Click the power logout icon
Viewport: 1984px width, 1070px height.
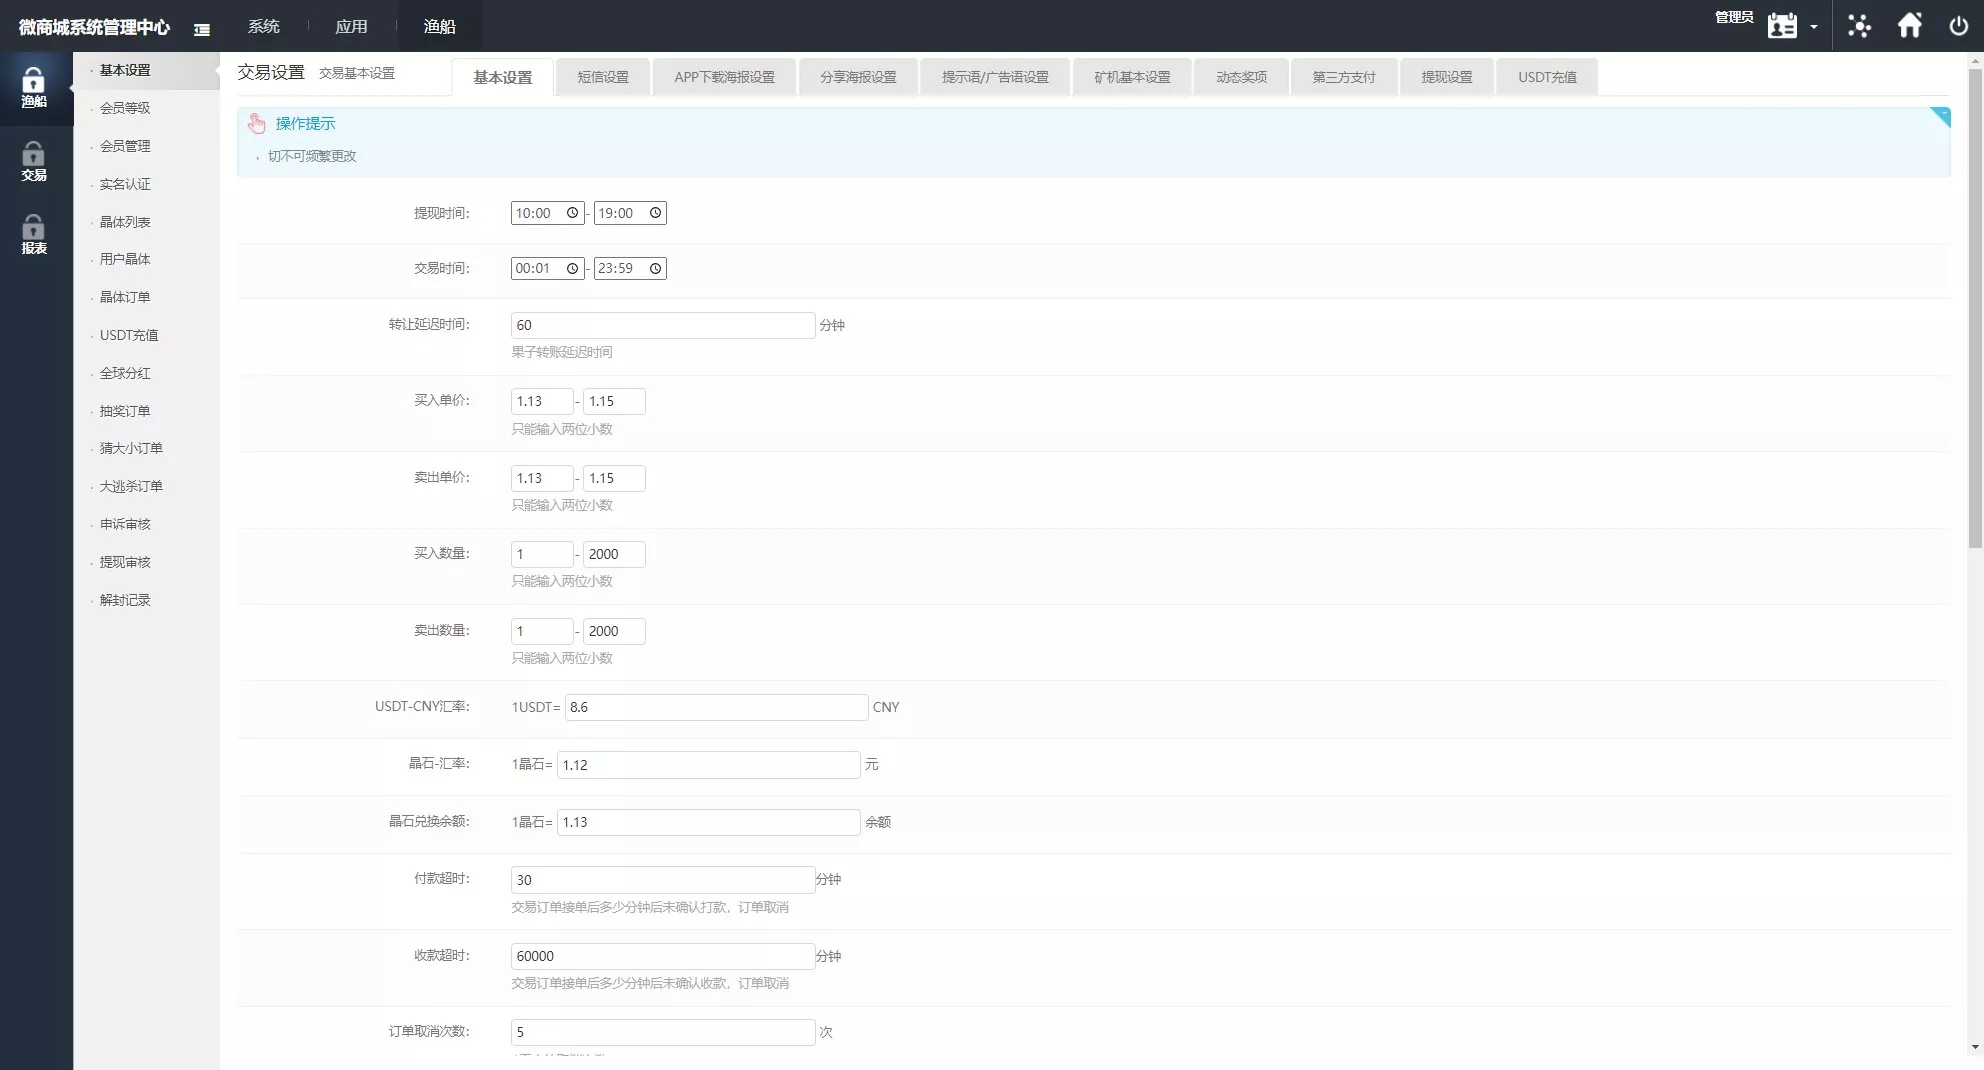[1958, 26]
